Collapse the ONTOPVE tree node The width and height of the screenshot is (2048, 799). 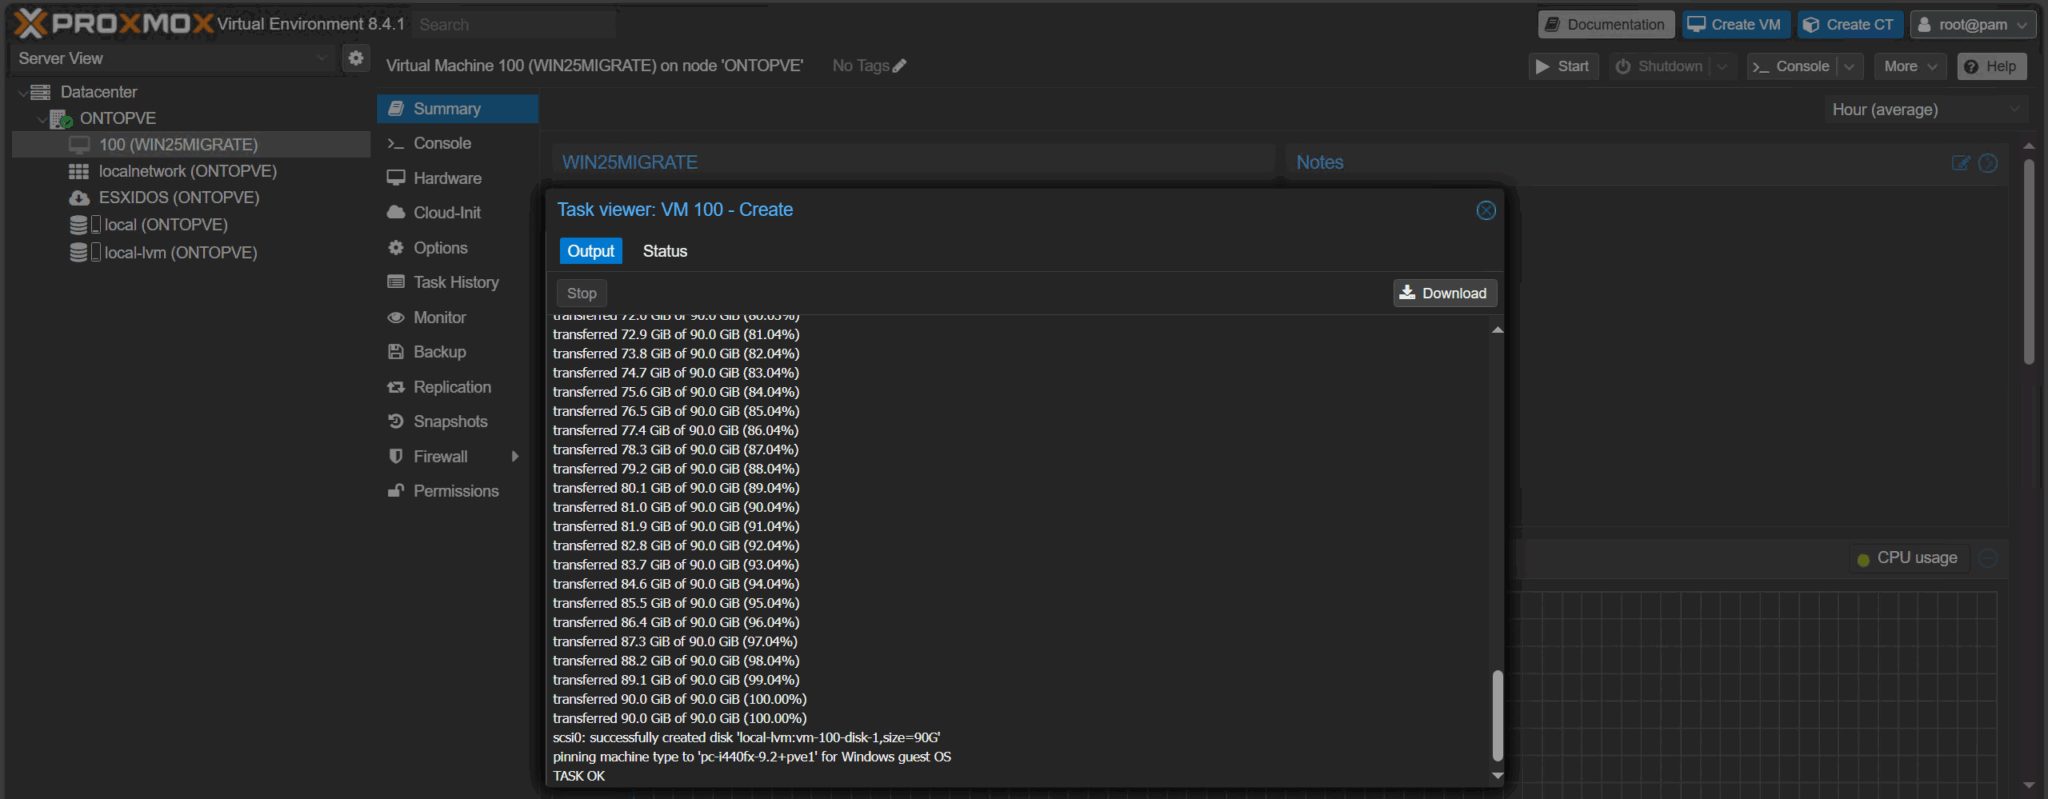42,119
